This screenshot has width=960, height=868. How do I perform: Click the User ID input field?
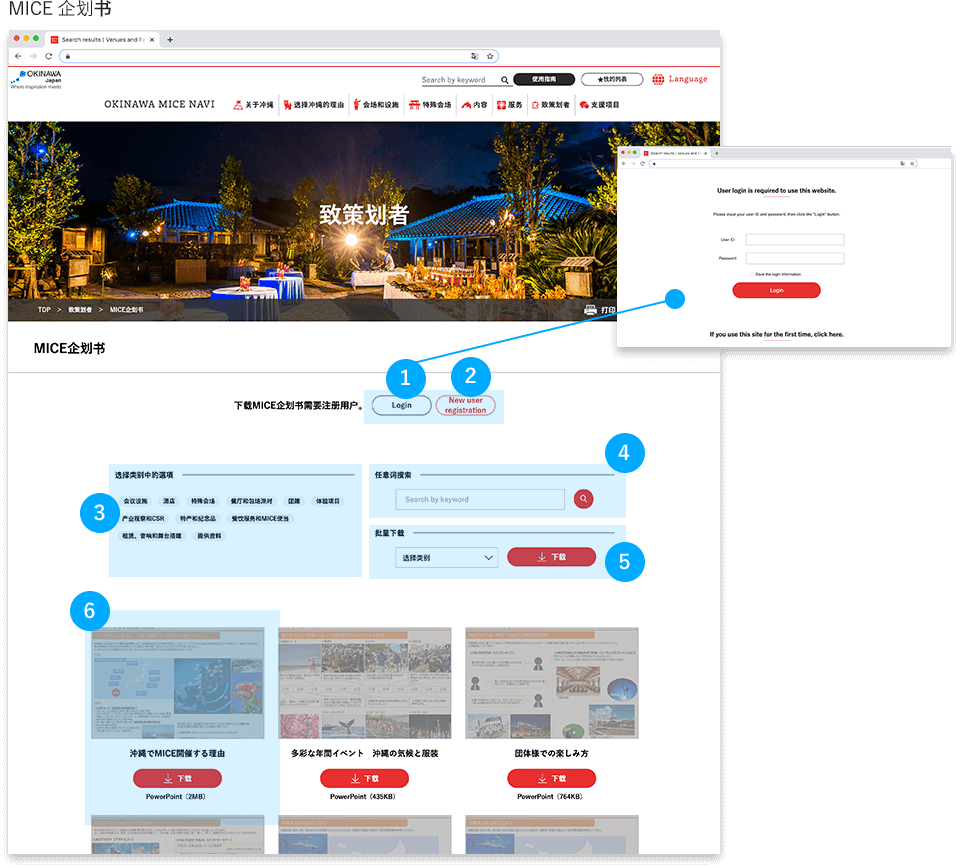(x=795, y=240)
